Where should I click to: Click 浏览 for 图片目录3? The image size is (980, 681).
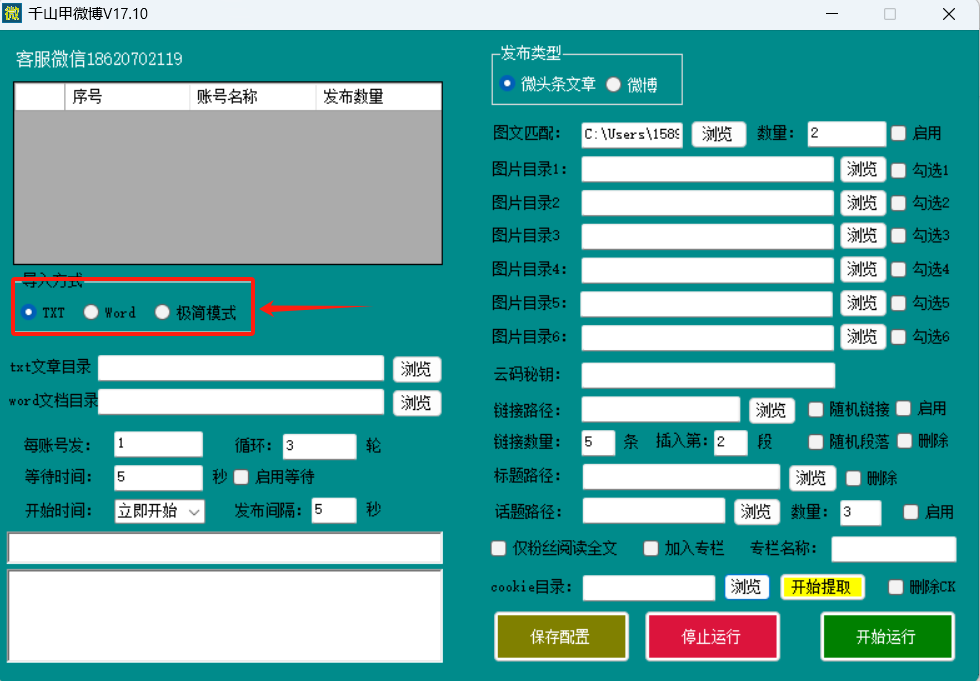click(862, 236)
